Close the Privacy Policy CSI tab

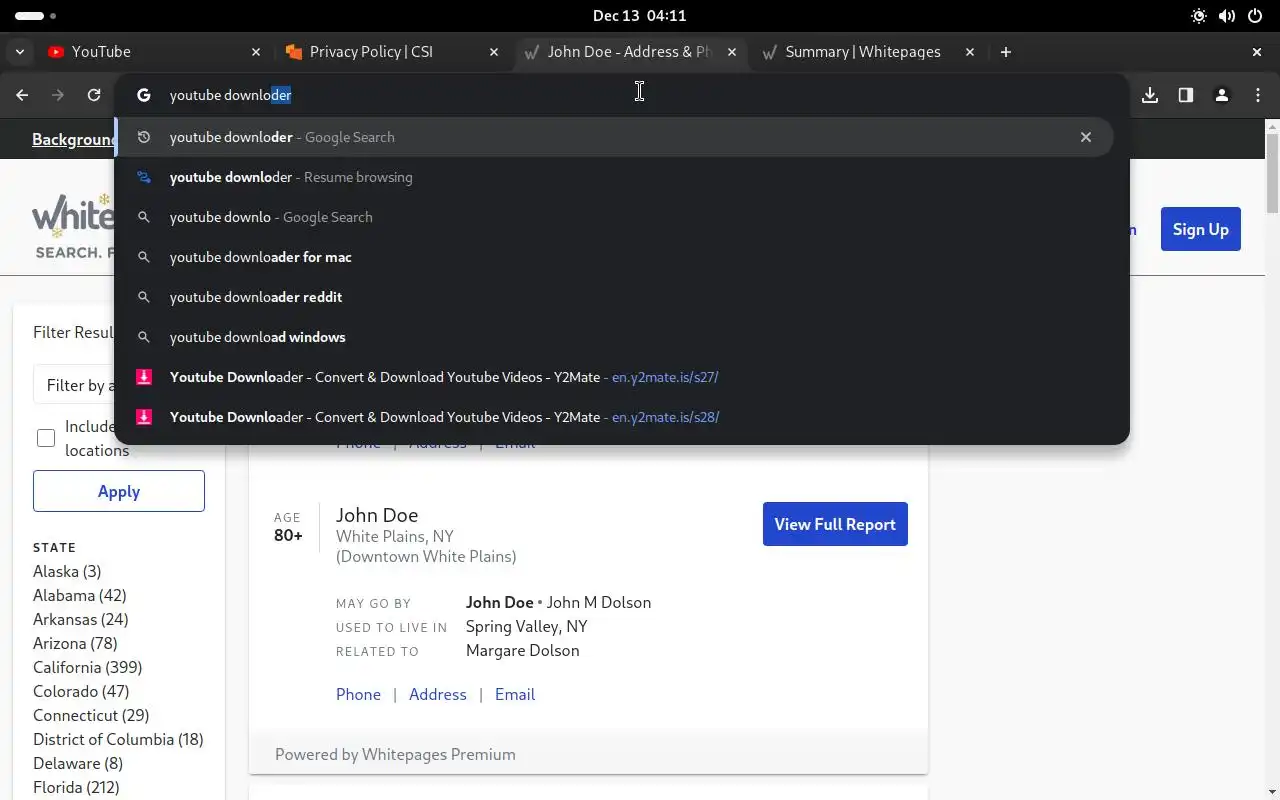(494, 52)
